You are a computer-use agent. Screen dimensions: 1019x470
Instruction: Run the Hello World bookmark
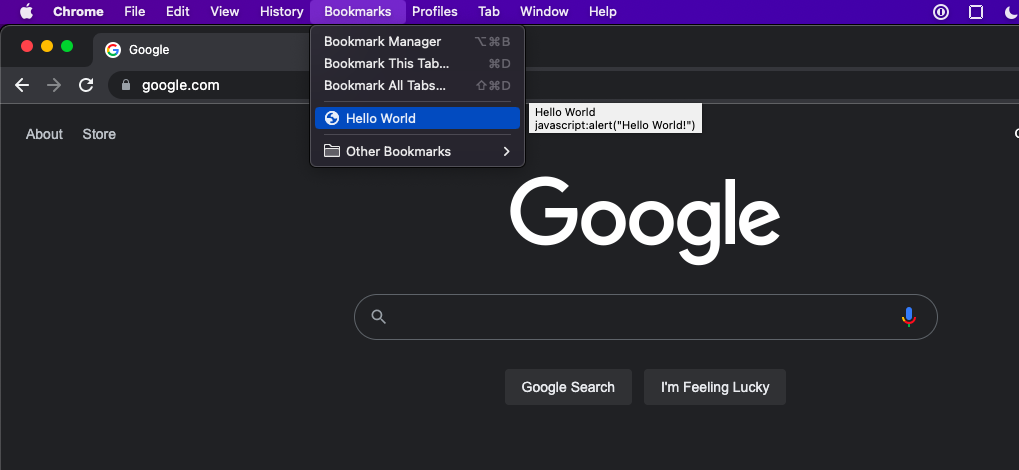(x=380, y=118)
